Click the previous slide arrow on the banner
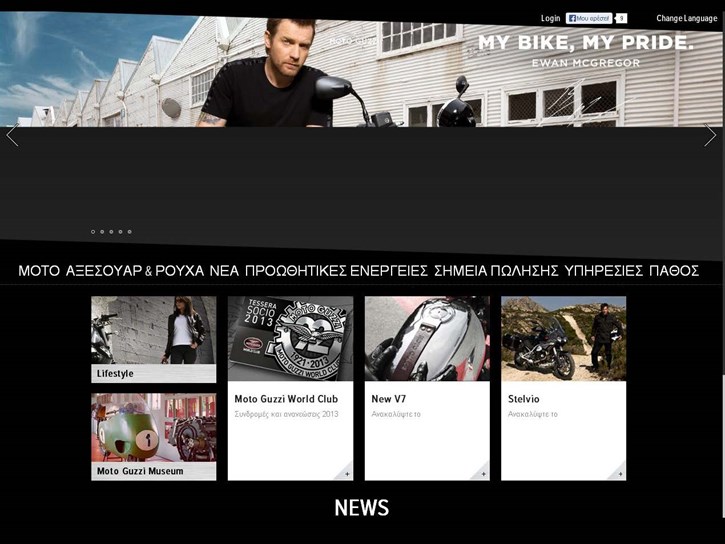The height and width of the screenshot is (544, 725). tap(13, 135)
